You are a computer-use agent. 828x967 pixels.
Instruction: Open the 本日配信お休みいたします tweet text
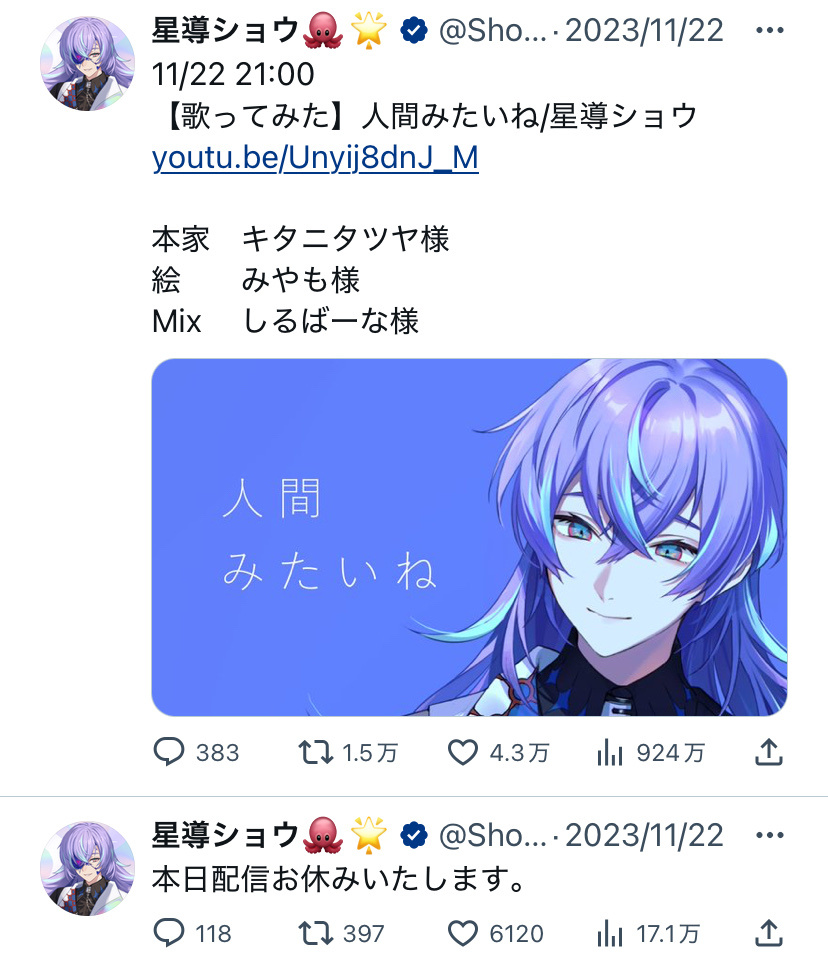pyautogui.click(x=338, y=879)
